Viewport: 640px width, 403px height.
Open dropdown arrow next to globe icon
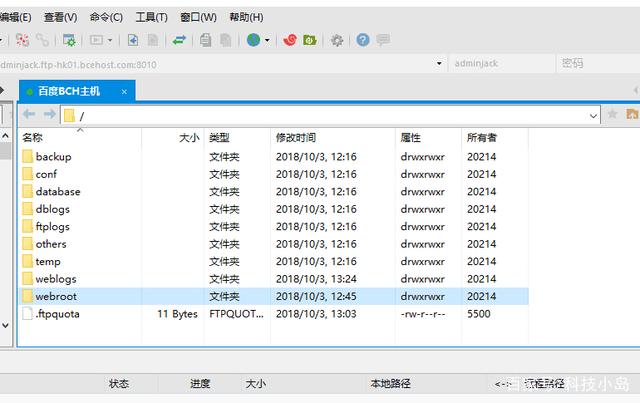[x=268, y=40]
